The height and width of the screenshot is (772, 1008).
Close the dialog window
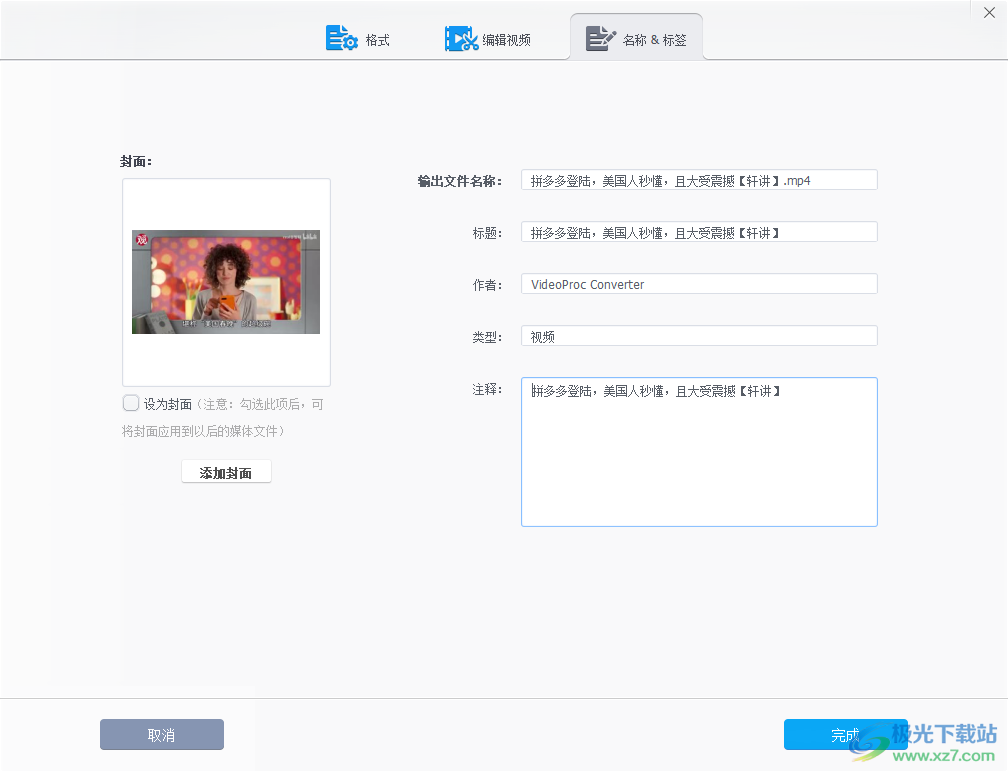[x=989, y=12]
